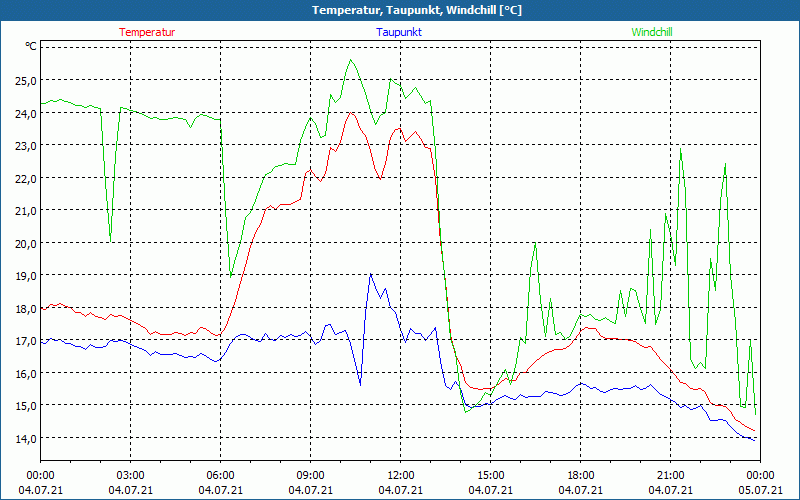The width and height of the screenshot is (800, 500).
Task: Click the blue Taupunkt legend label
Action: coord(399,32)
